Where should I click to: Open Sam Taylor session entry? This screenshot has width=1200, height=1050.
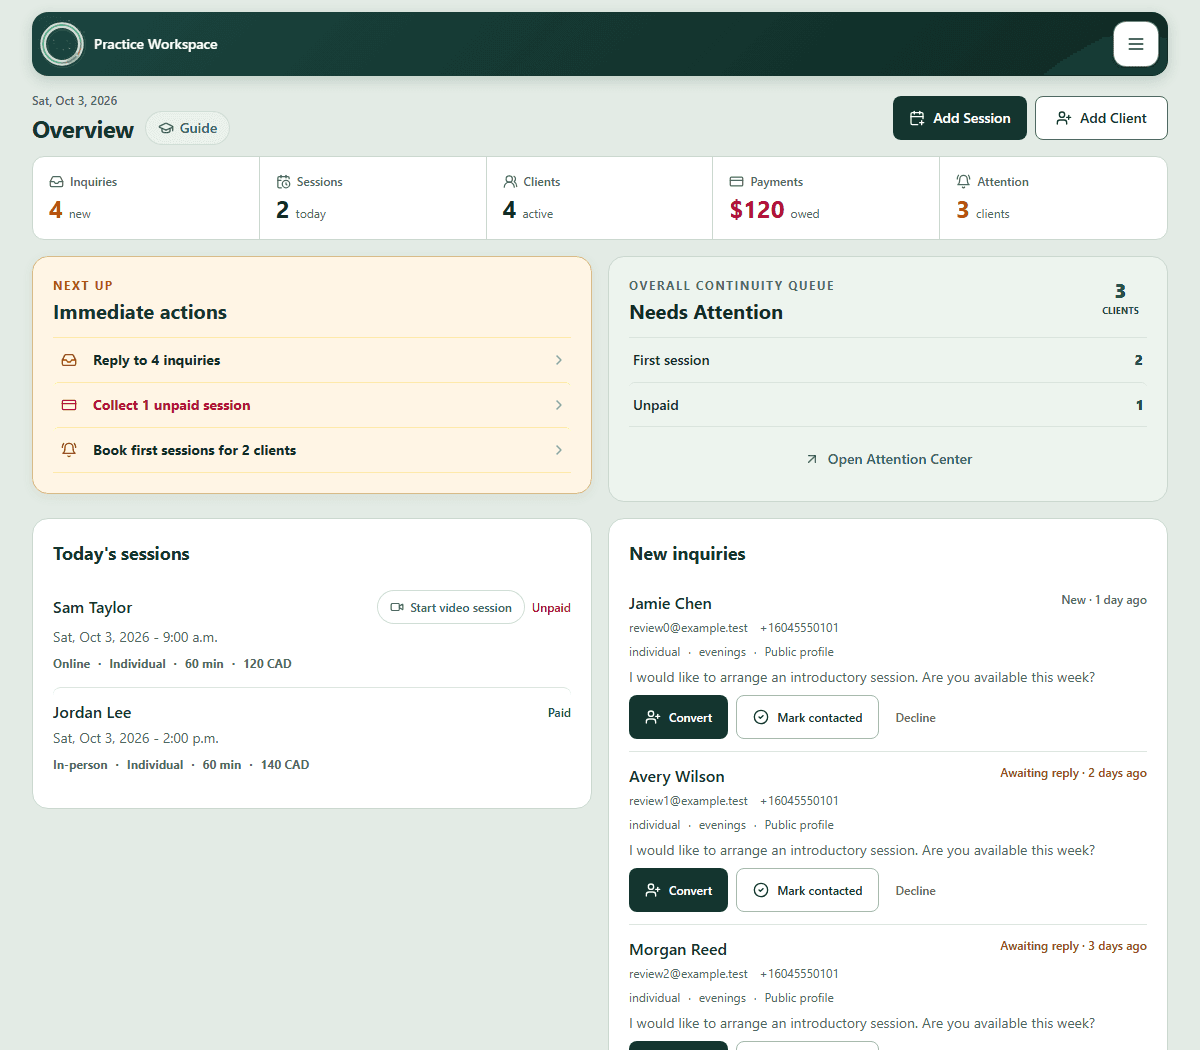pyautogui.click(x=312, y=635)
